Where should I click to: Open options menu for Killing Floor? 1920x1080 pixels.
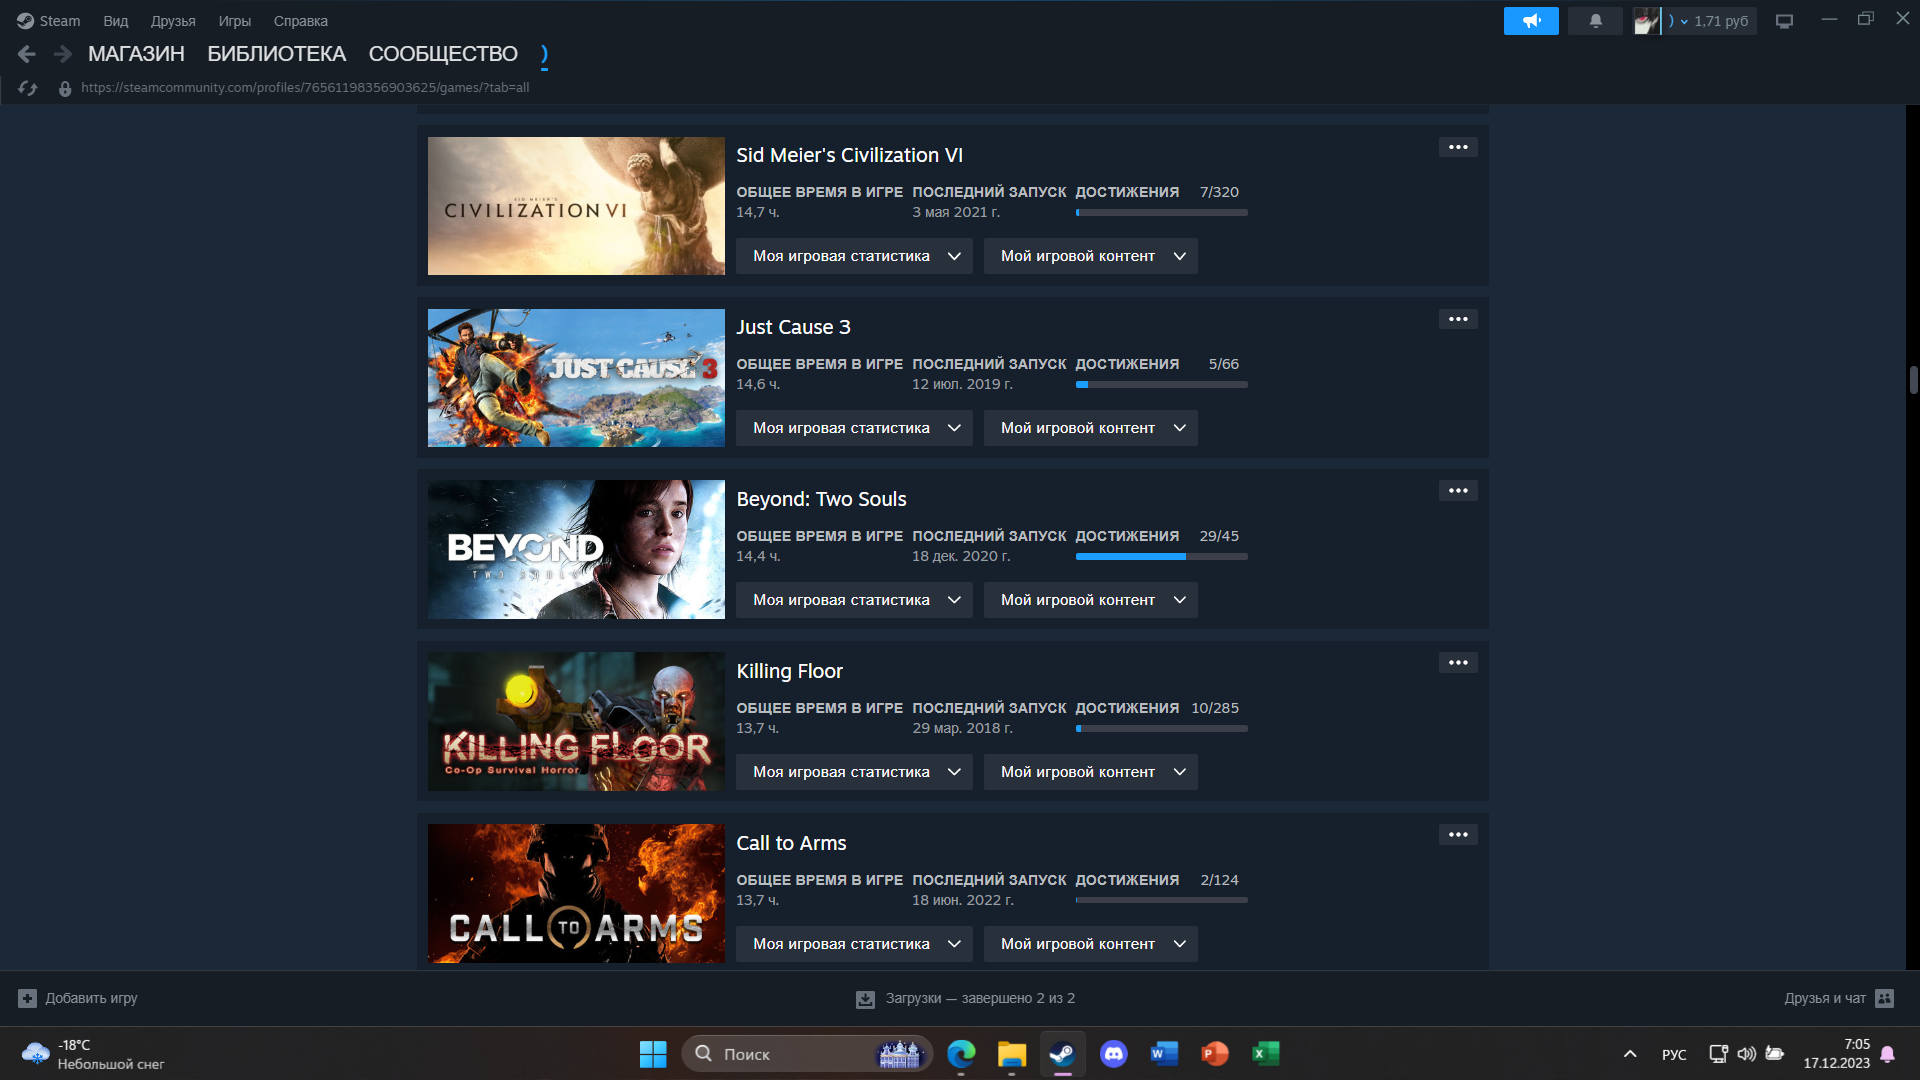coord(1458,663)
